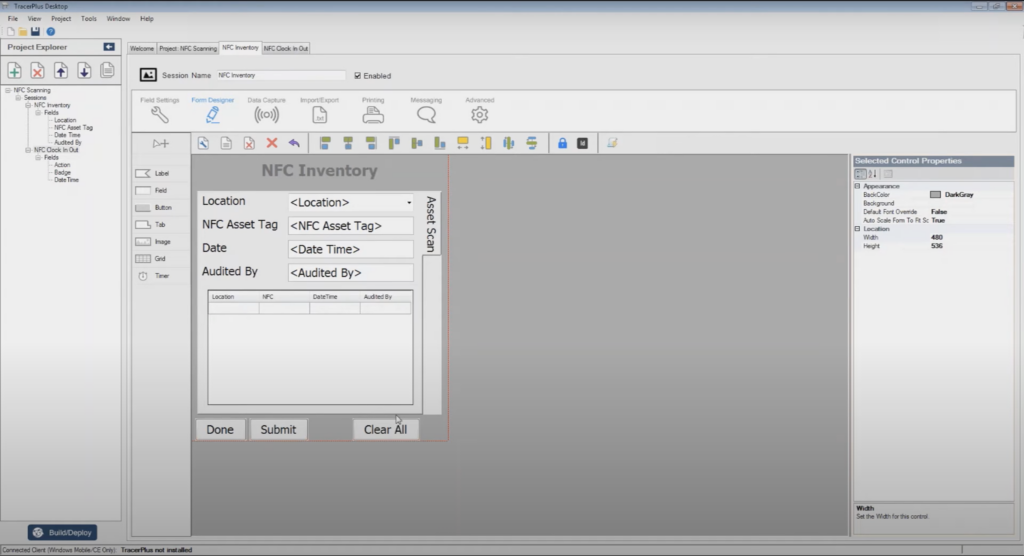Viewport: 1024px width, 556px height.
Task: Open the View menu
Action: (34, 18)
